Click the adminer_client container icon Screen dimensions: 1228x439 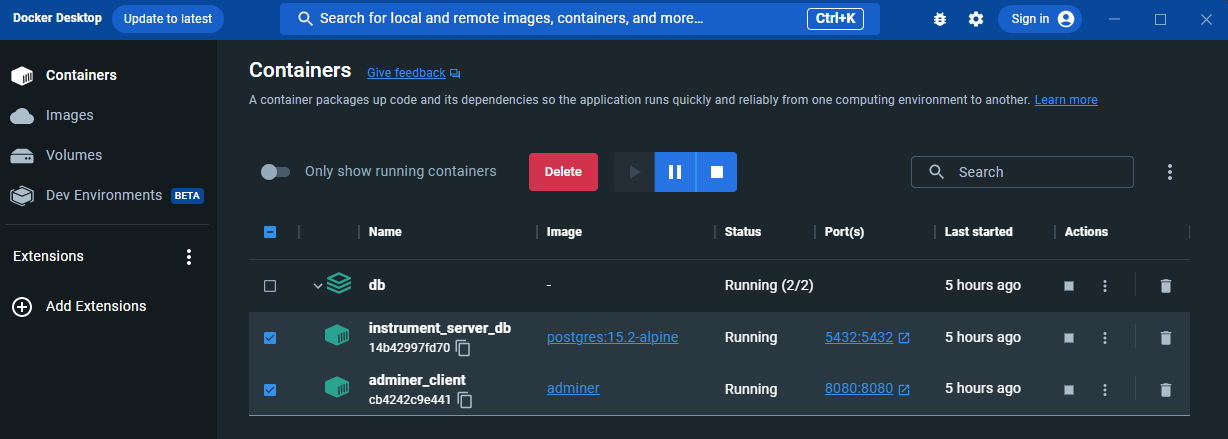point(337,388)
